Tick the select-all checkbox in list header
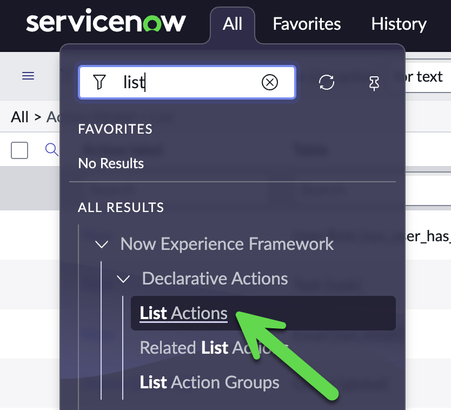 19,150
